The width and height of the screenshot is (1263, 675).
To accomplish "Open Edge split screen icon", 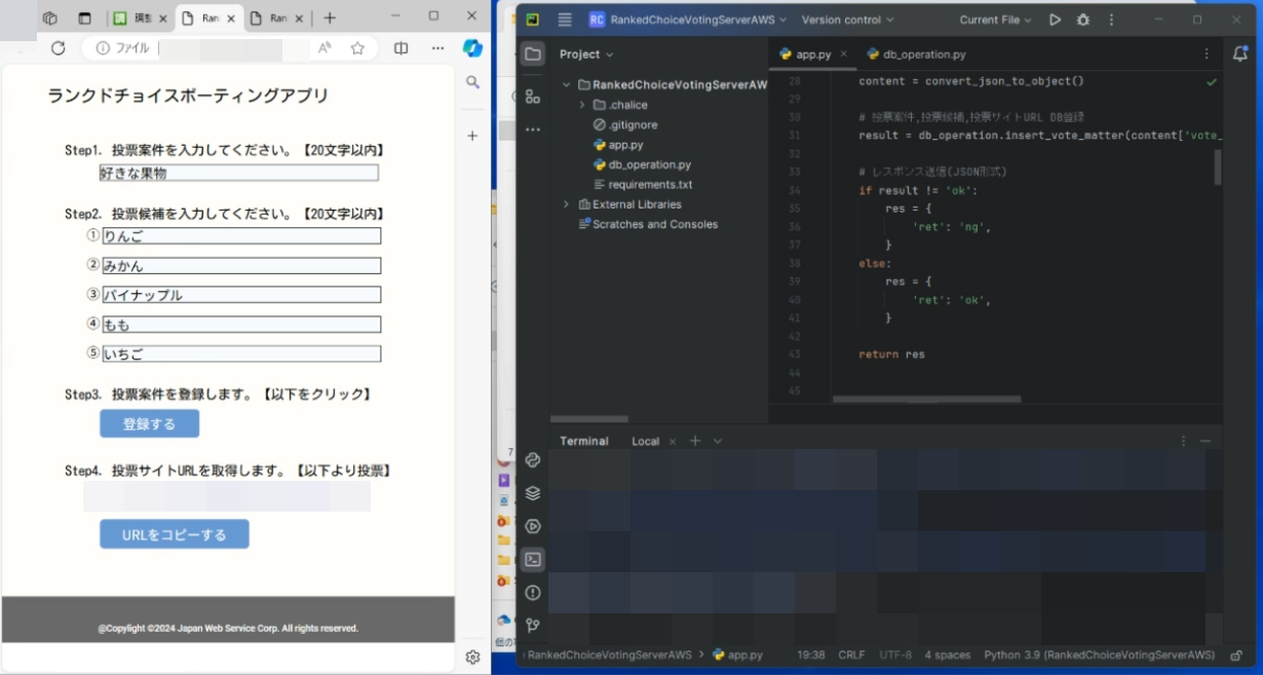I will point(401,48).
